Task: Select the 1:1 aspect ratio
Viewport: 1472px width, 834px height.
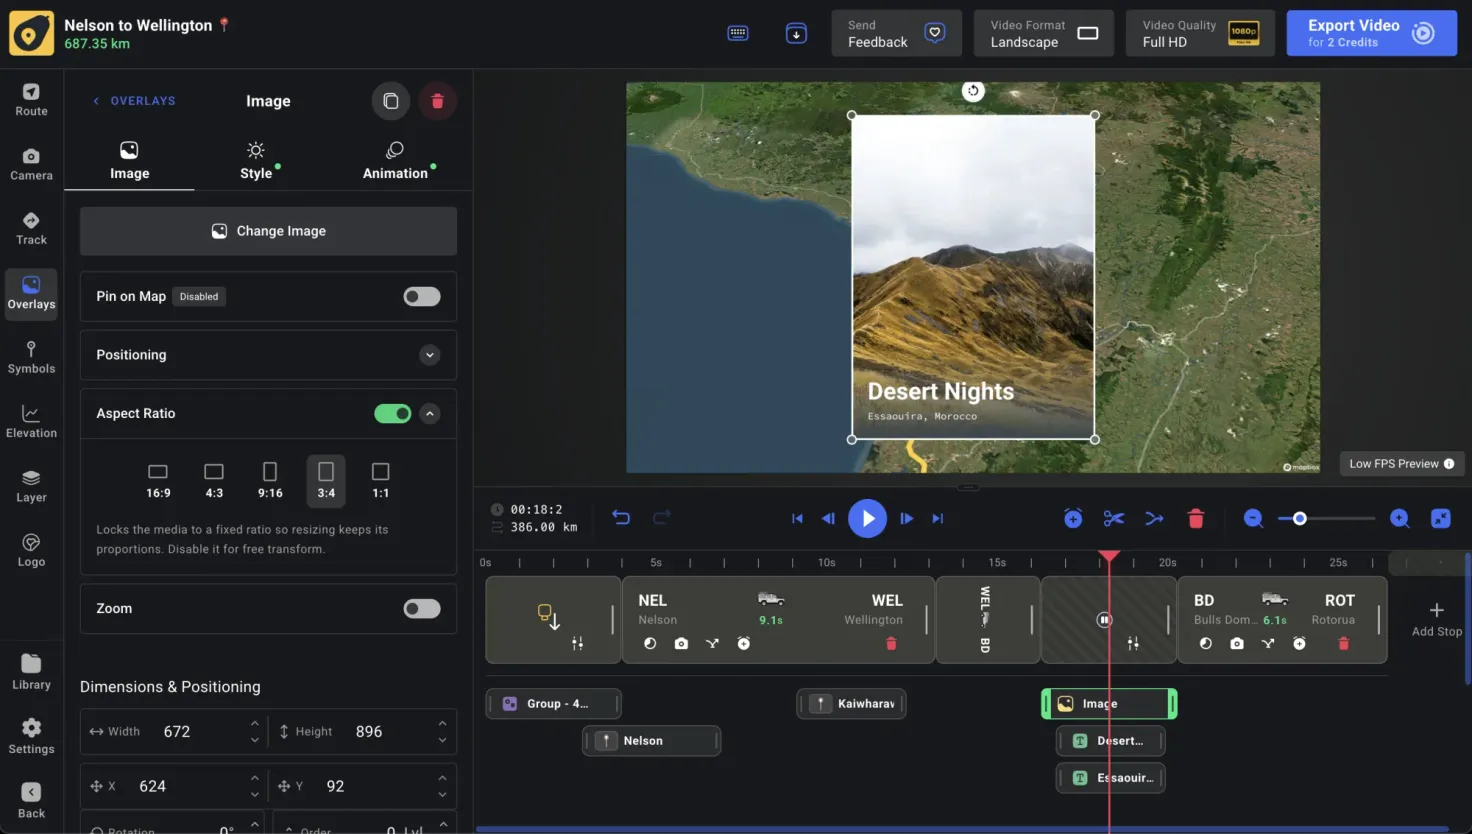Action: click(381, 480)
